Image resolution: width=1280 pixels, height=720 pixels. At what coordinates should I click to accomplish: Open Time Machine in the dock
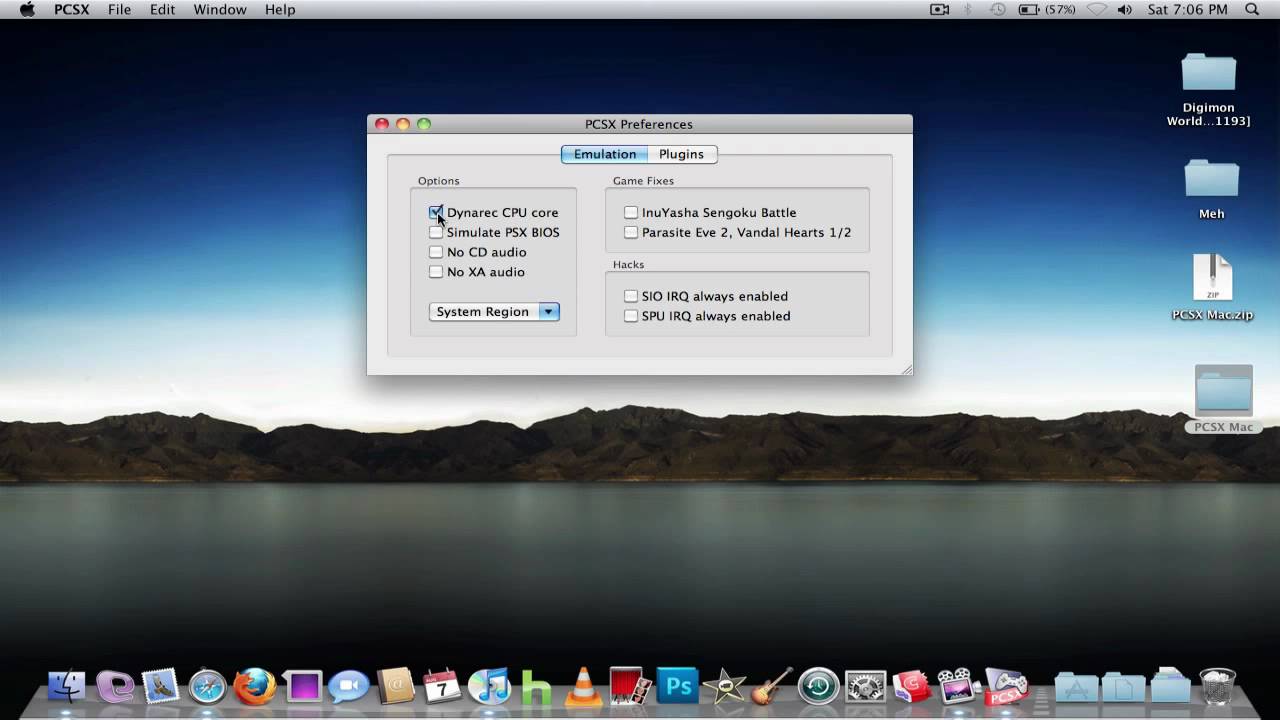(818, 686)
